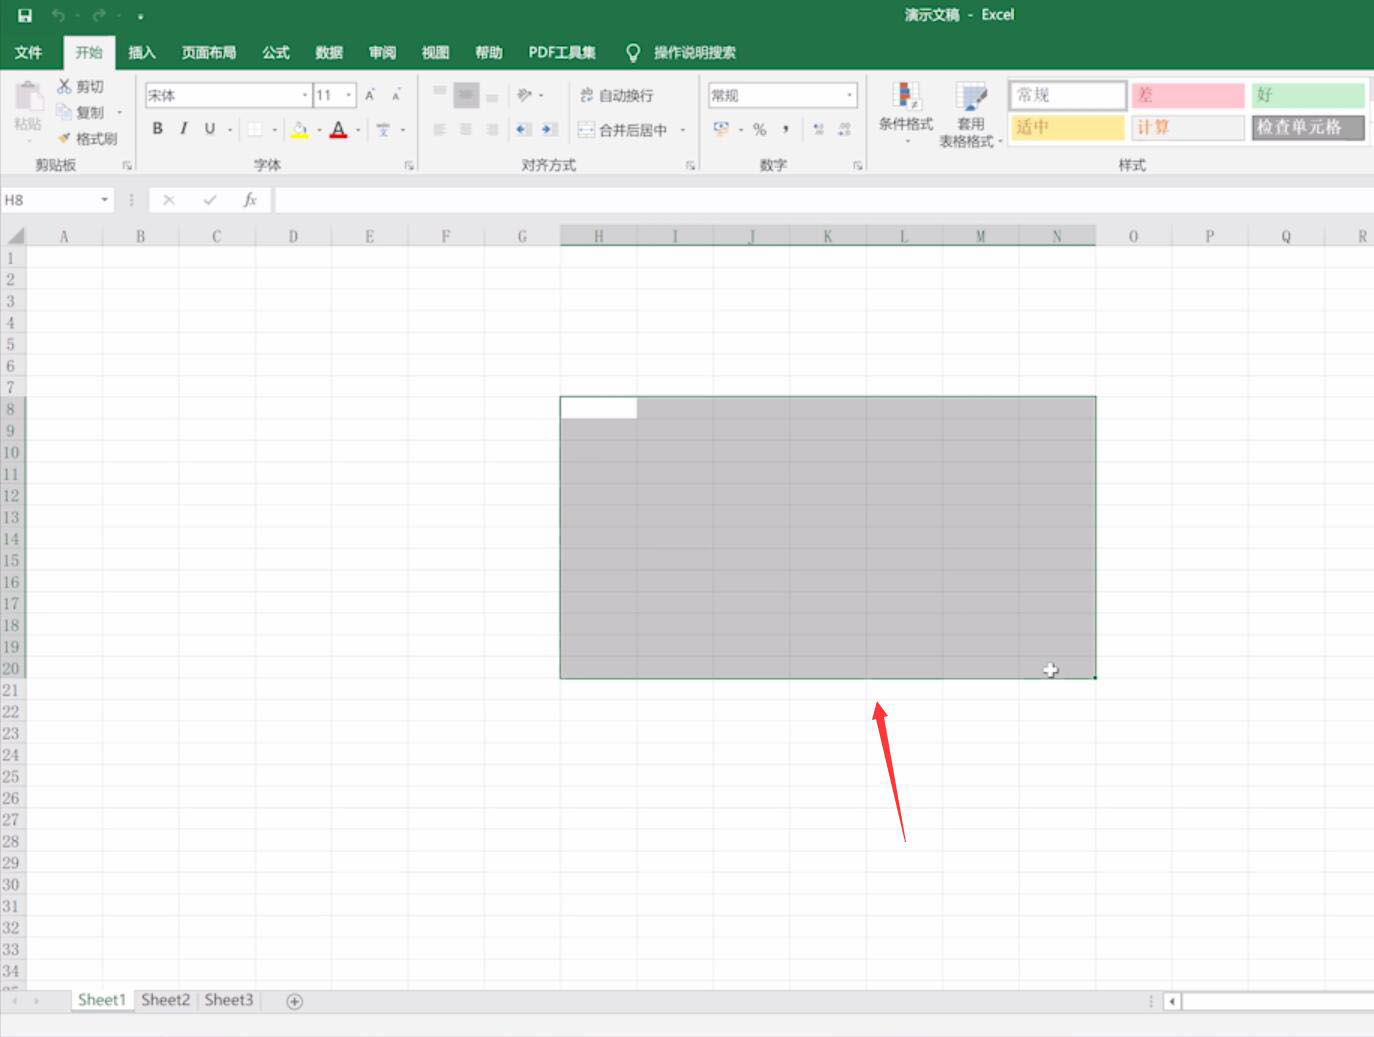Select column P header

tap(1209, 236)
